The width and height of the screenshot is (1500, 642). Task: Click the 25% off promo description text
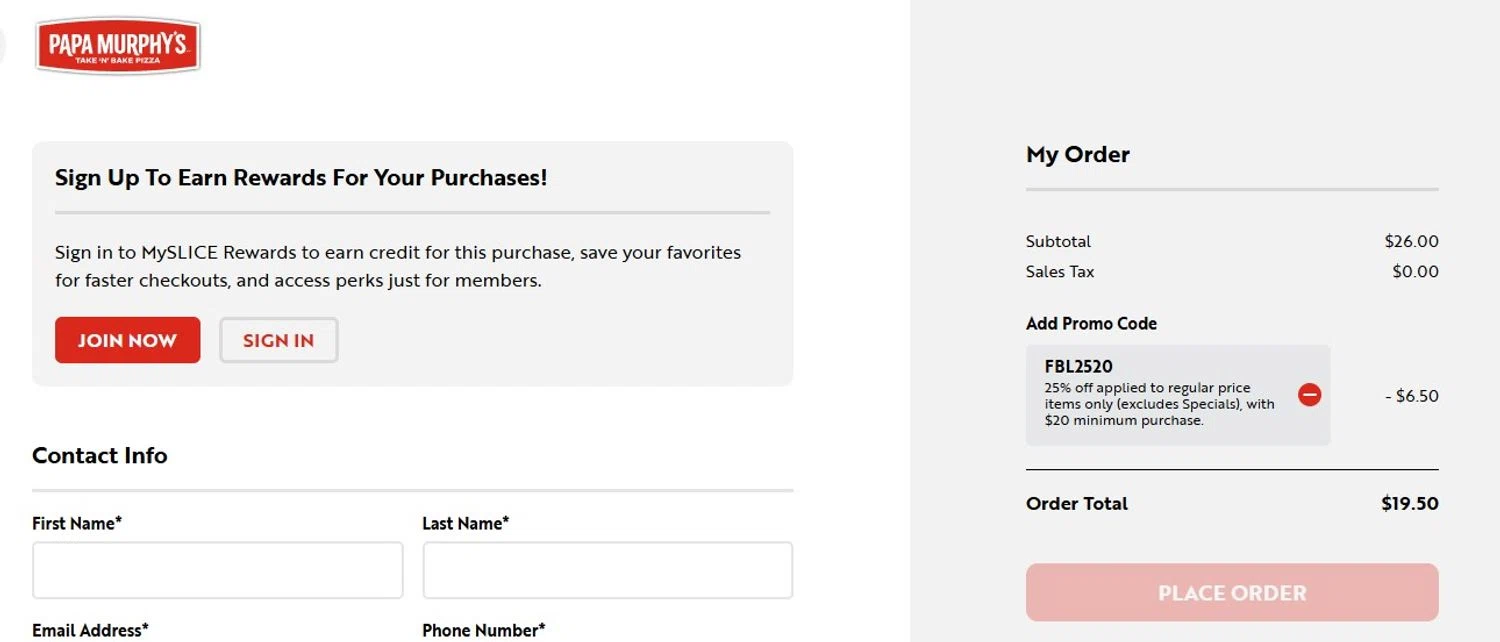coord(1160,404)
